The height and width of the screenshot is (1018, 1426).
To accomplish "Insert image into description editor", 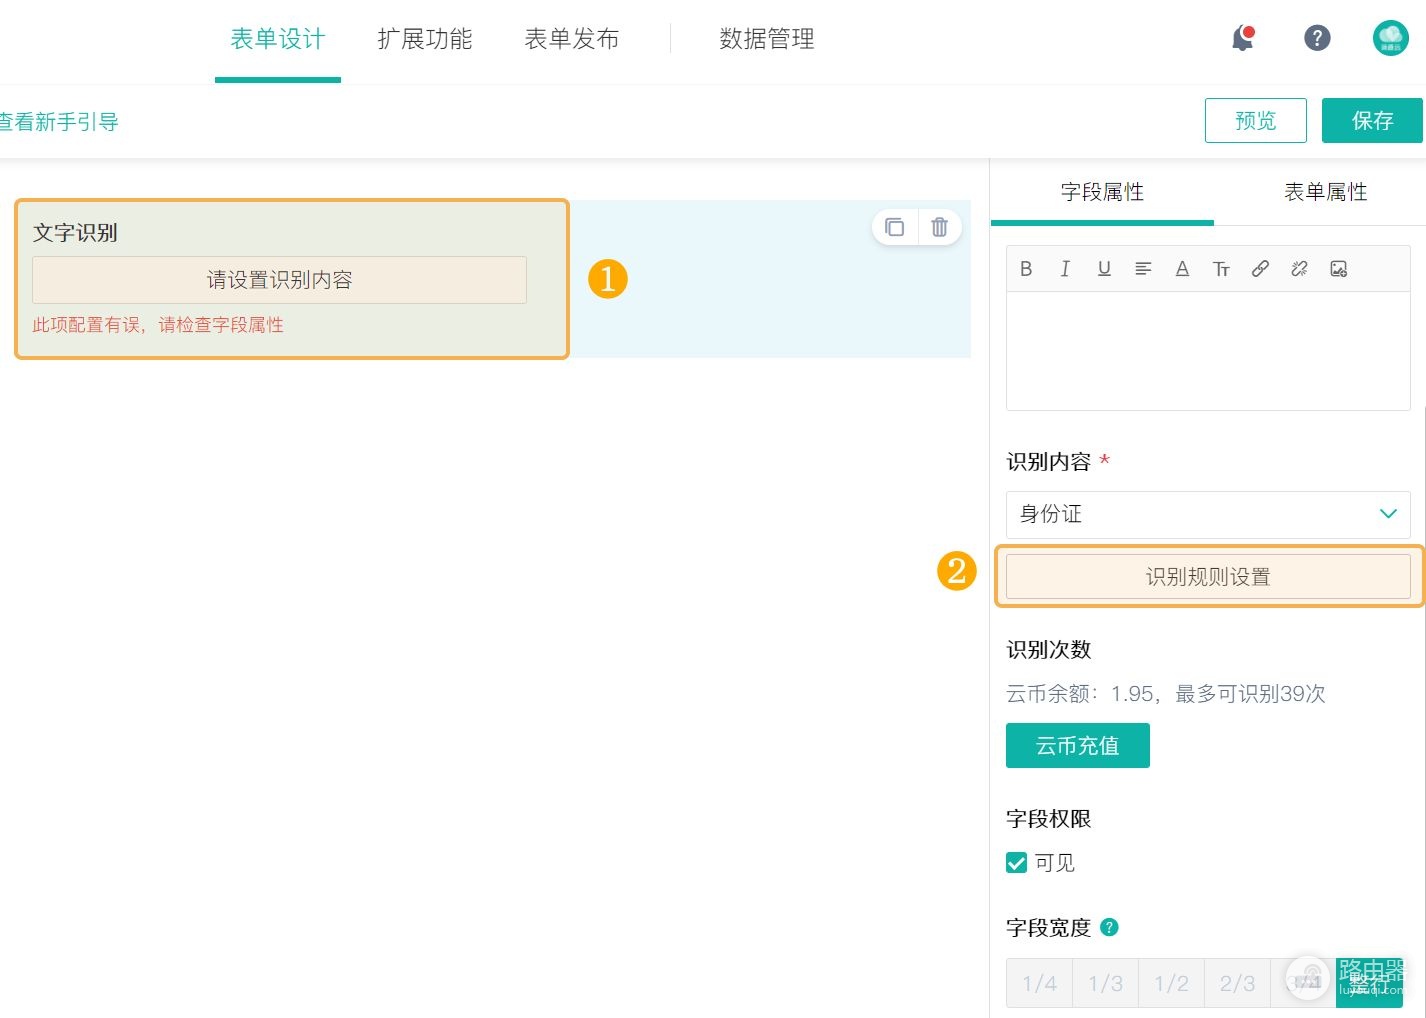I will (1338, 268).
